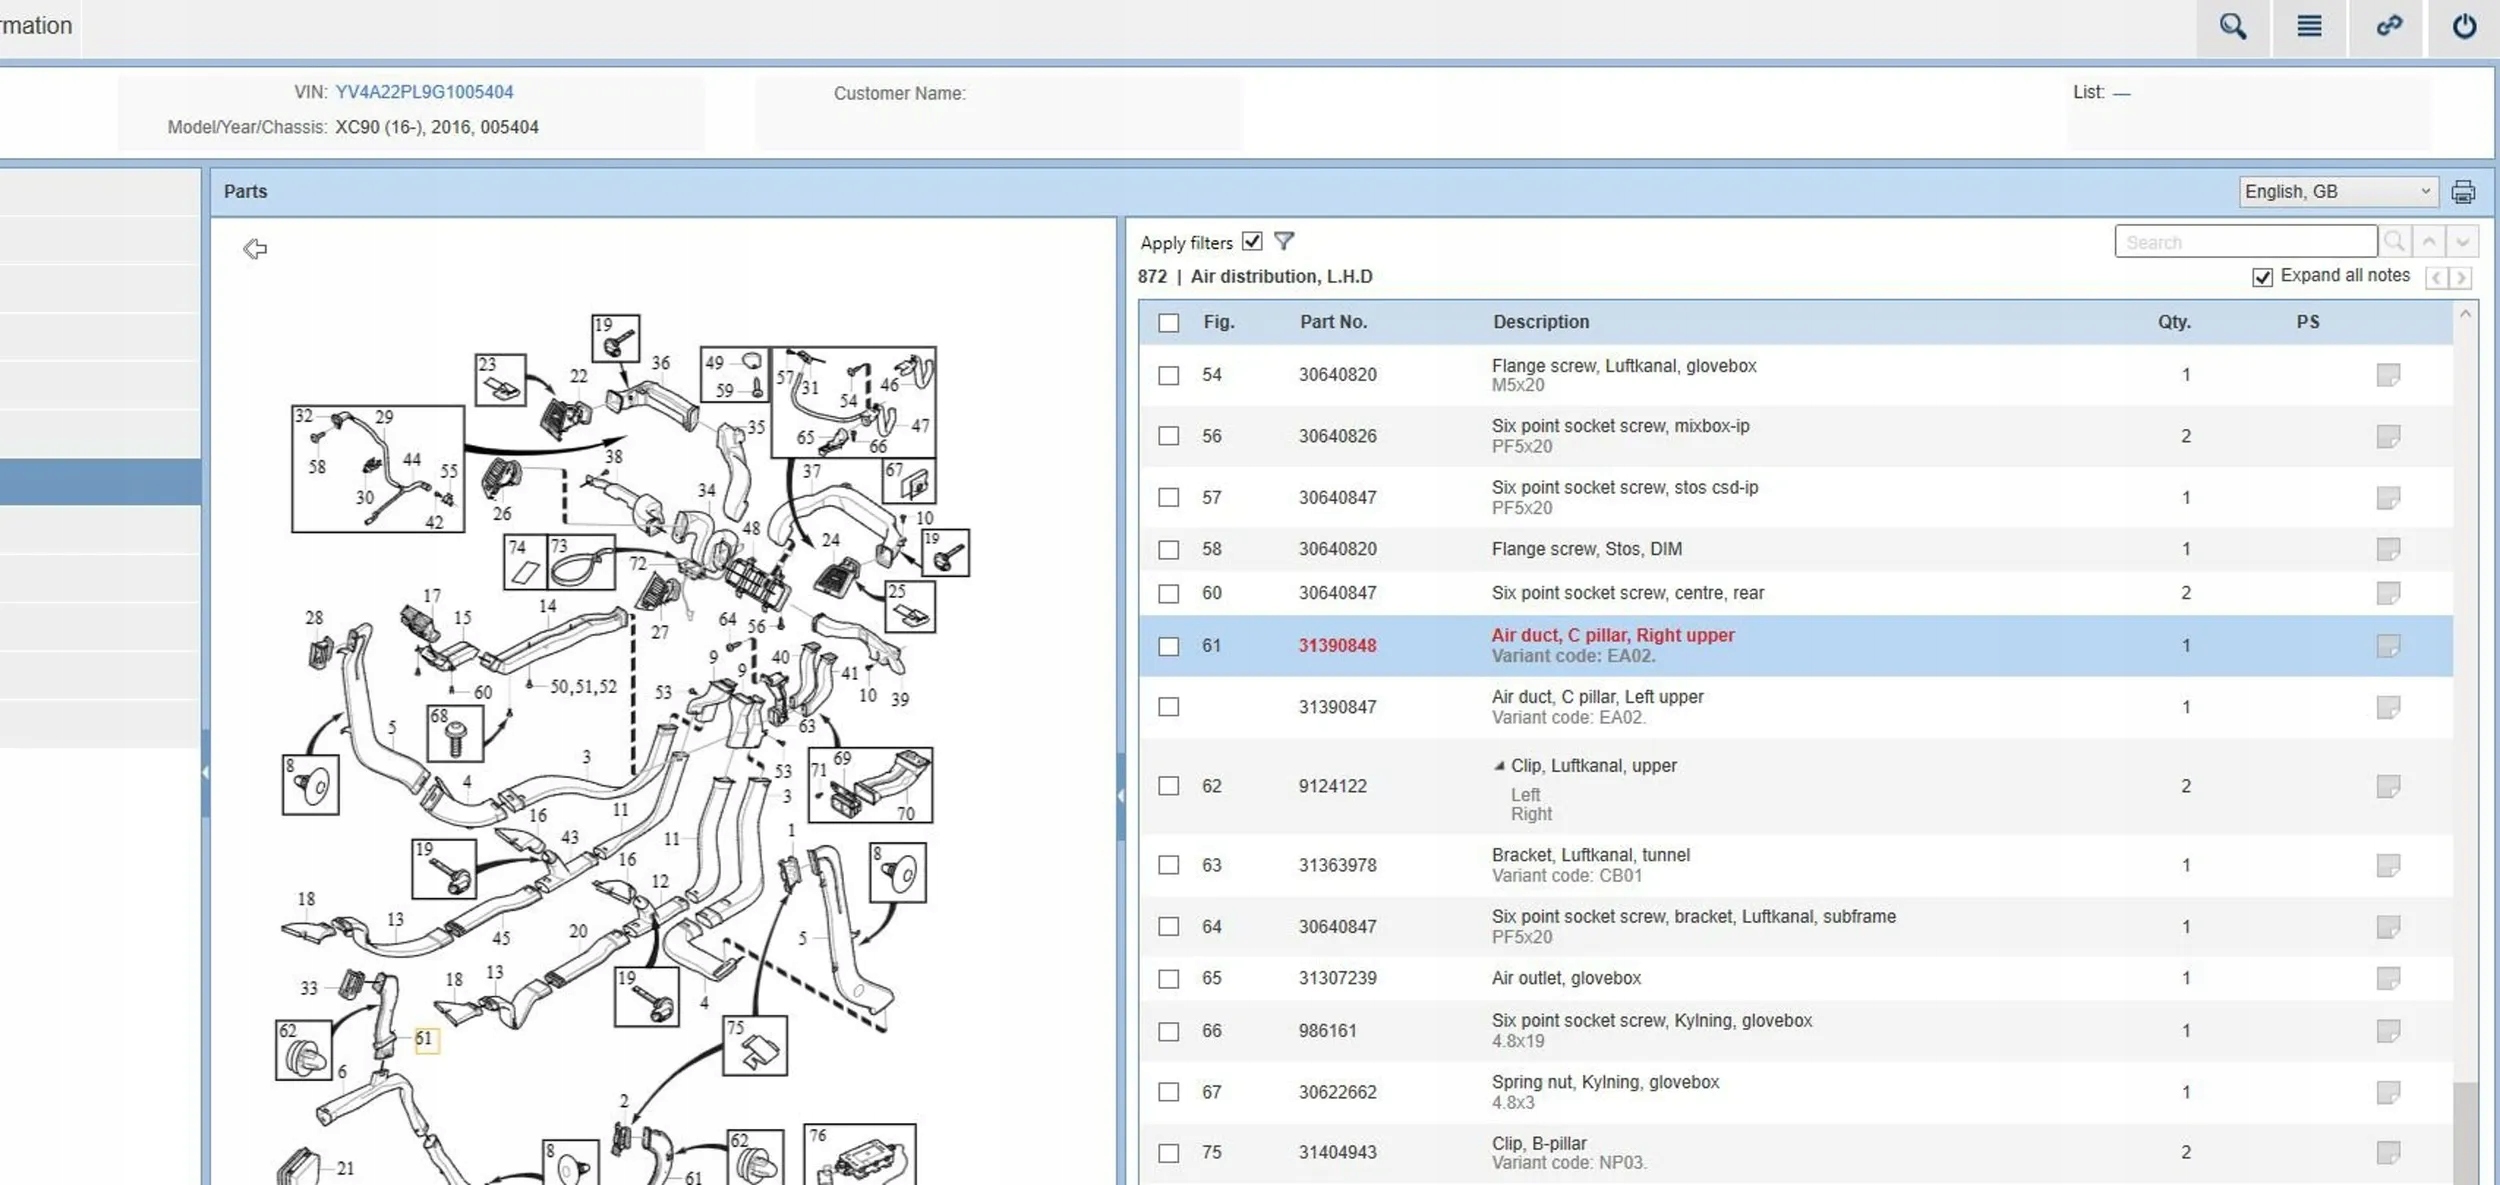Viewport: 2500px width, 1185px height.
Task: Select part number 31390847 row
Action: (1337, 708)
